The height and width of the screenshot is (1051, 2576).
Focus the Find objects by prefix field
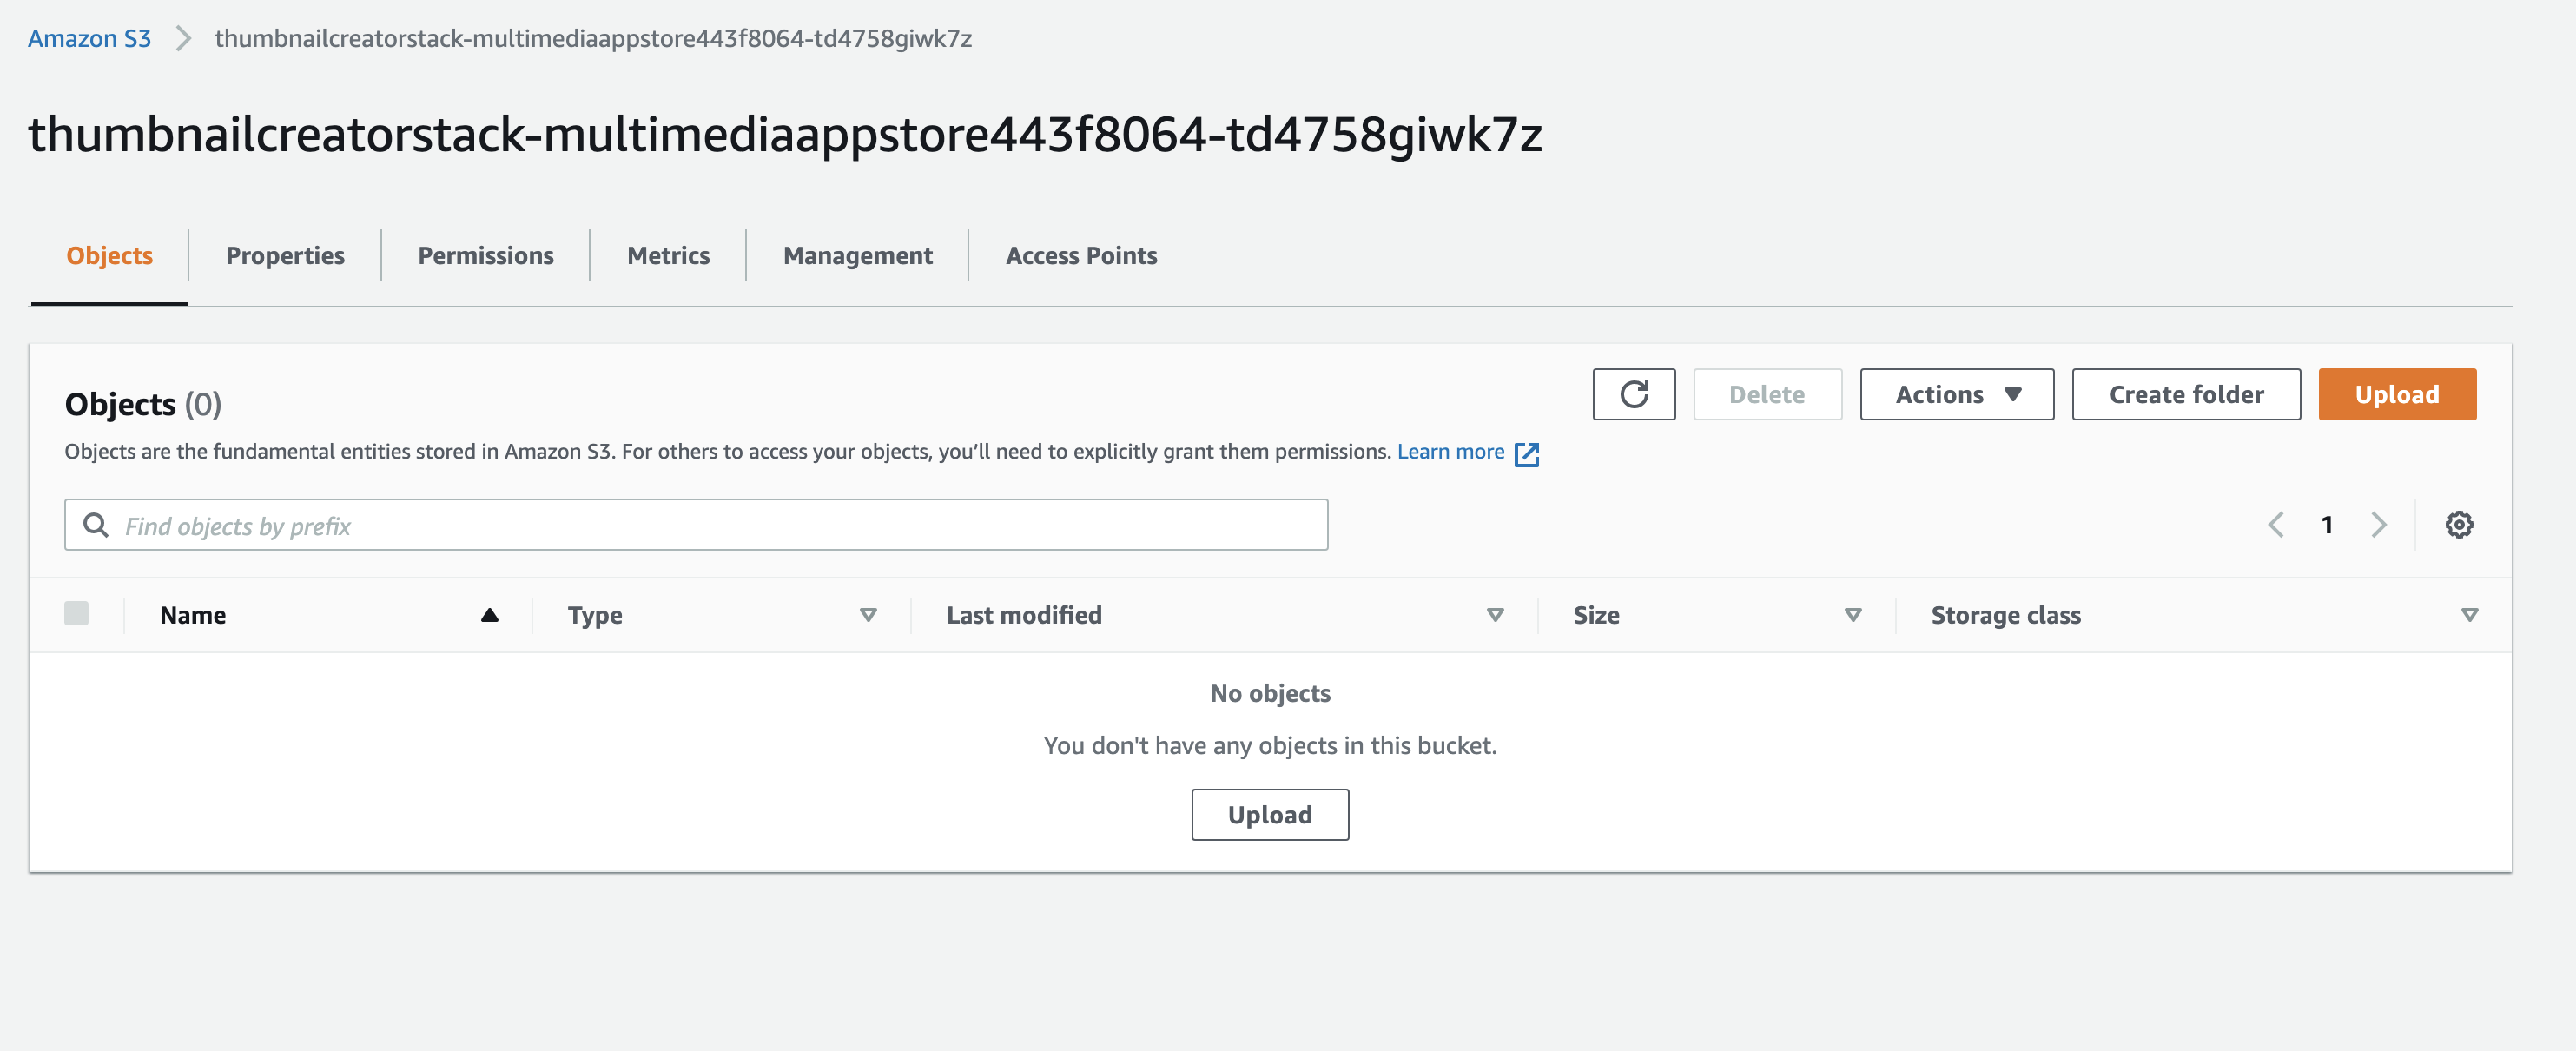720,525
